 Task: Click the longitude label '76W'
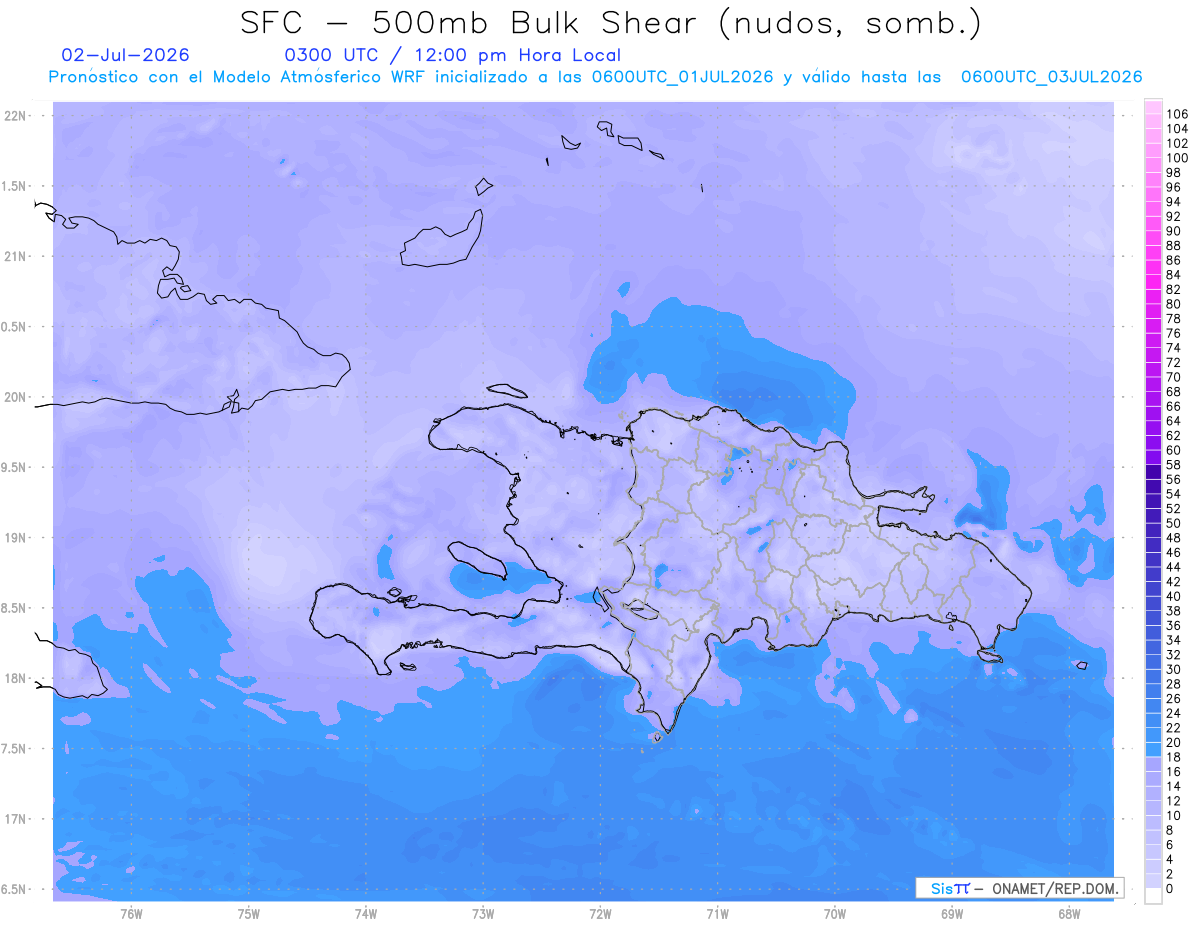point(131,912)
